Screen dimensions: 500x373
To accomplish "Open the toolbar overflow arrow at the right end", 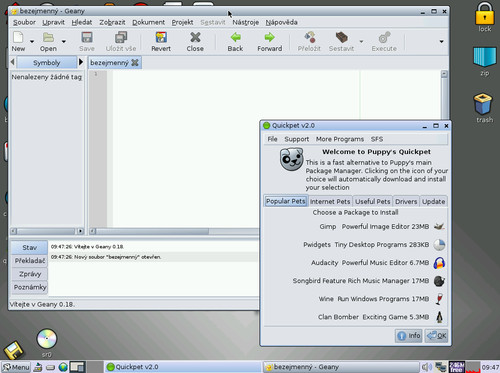I will click(x=441, y=42).
